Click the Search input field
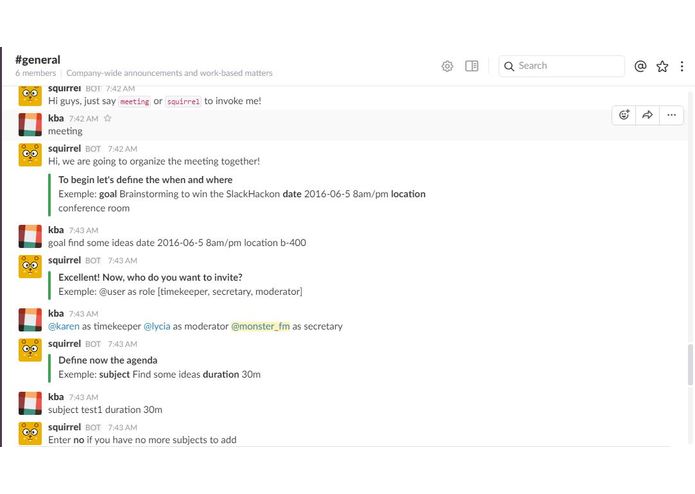Screen dimensions: 695x494 pyautogui.click(x=562, y=66)
